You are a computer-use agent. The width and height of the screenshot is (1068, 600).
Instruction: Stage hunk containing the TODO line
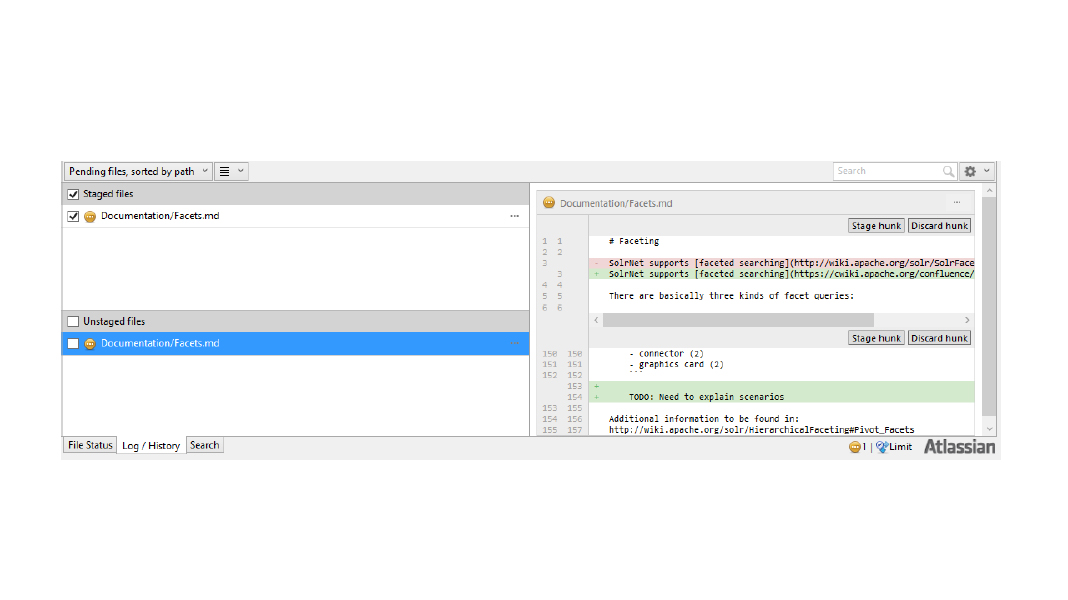(x=876, y=338)
